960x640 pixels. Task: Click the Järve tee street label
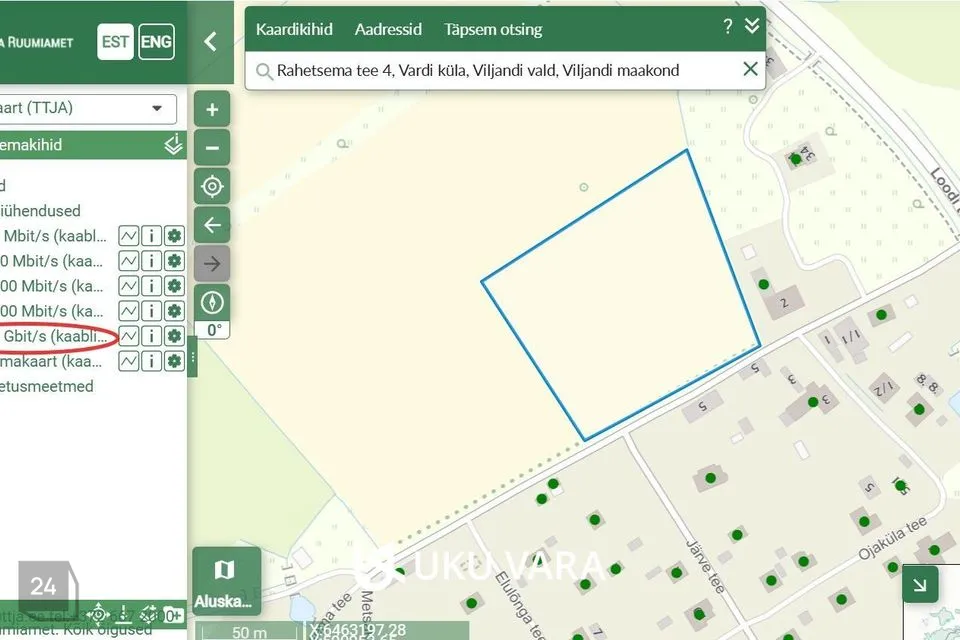click(x=706, y=566)
